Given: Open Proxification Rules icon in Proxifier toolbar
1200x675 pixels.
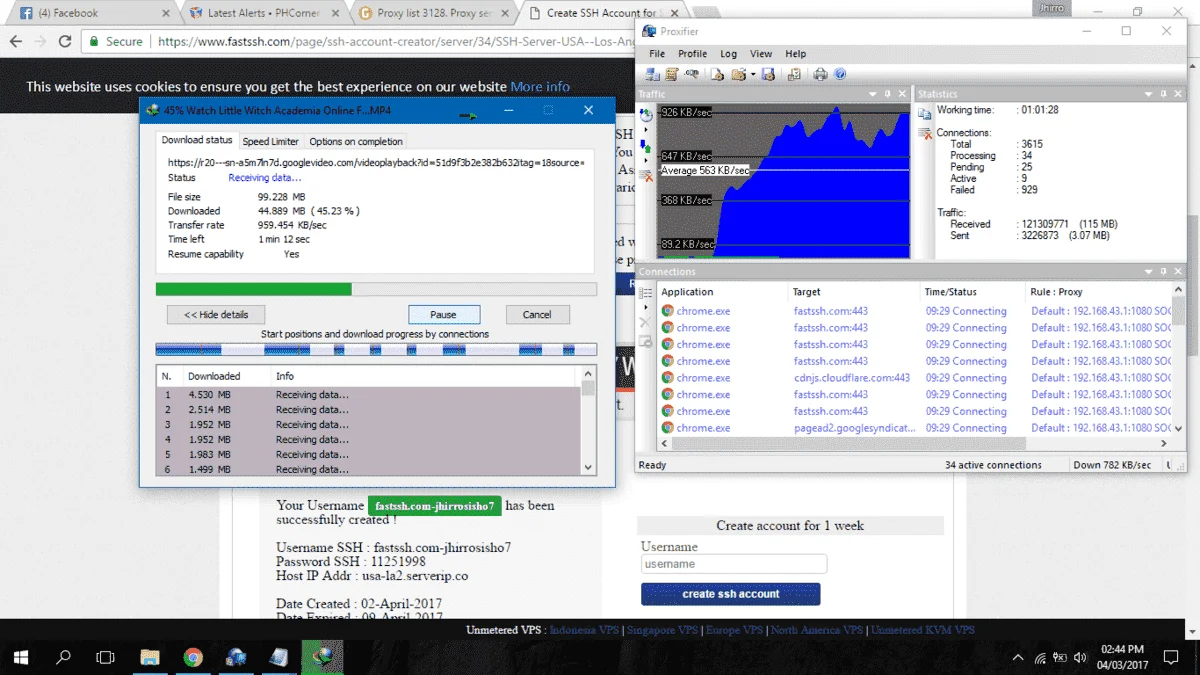Looking at the screenshot, I should pos(672,74).
